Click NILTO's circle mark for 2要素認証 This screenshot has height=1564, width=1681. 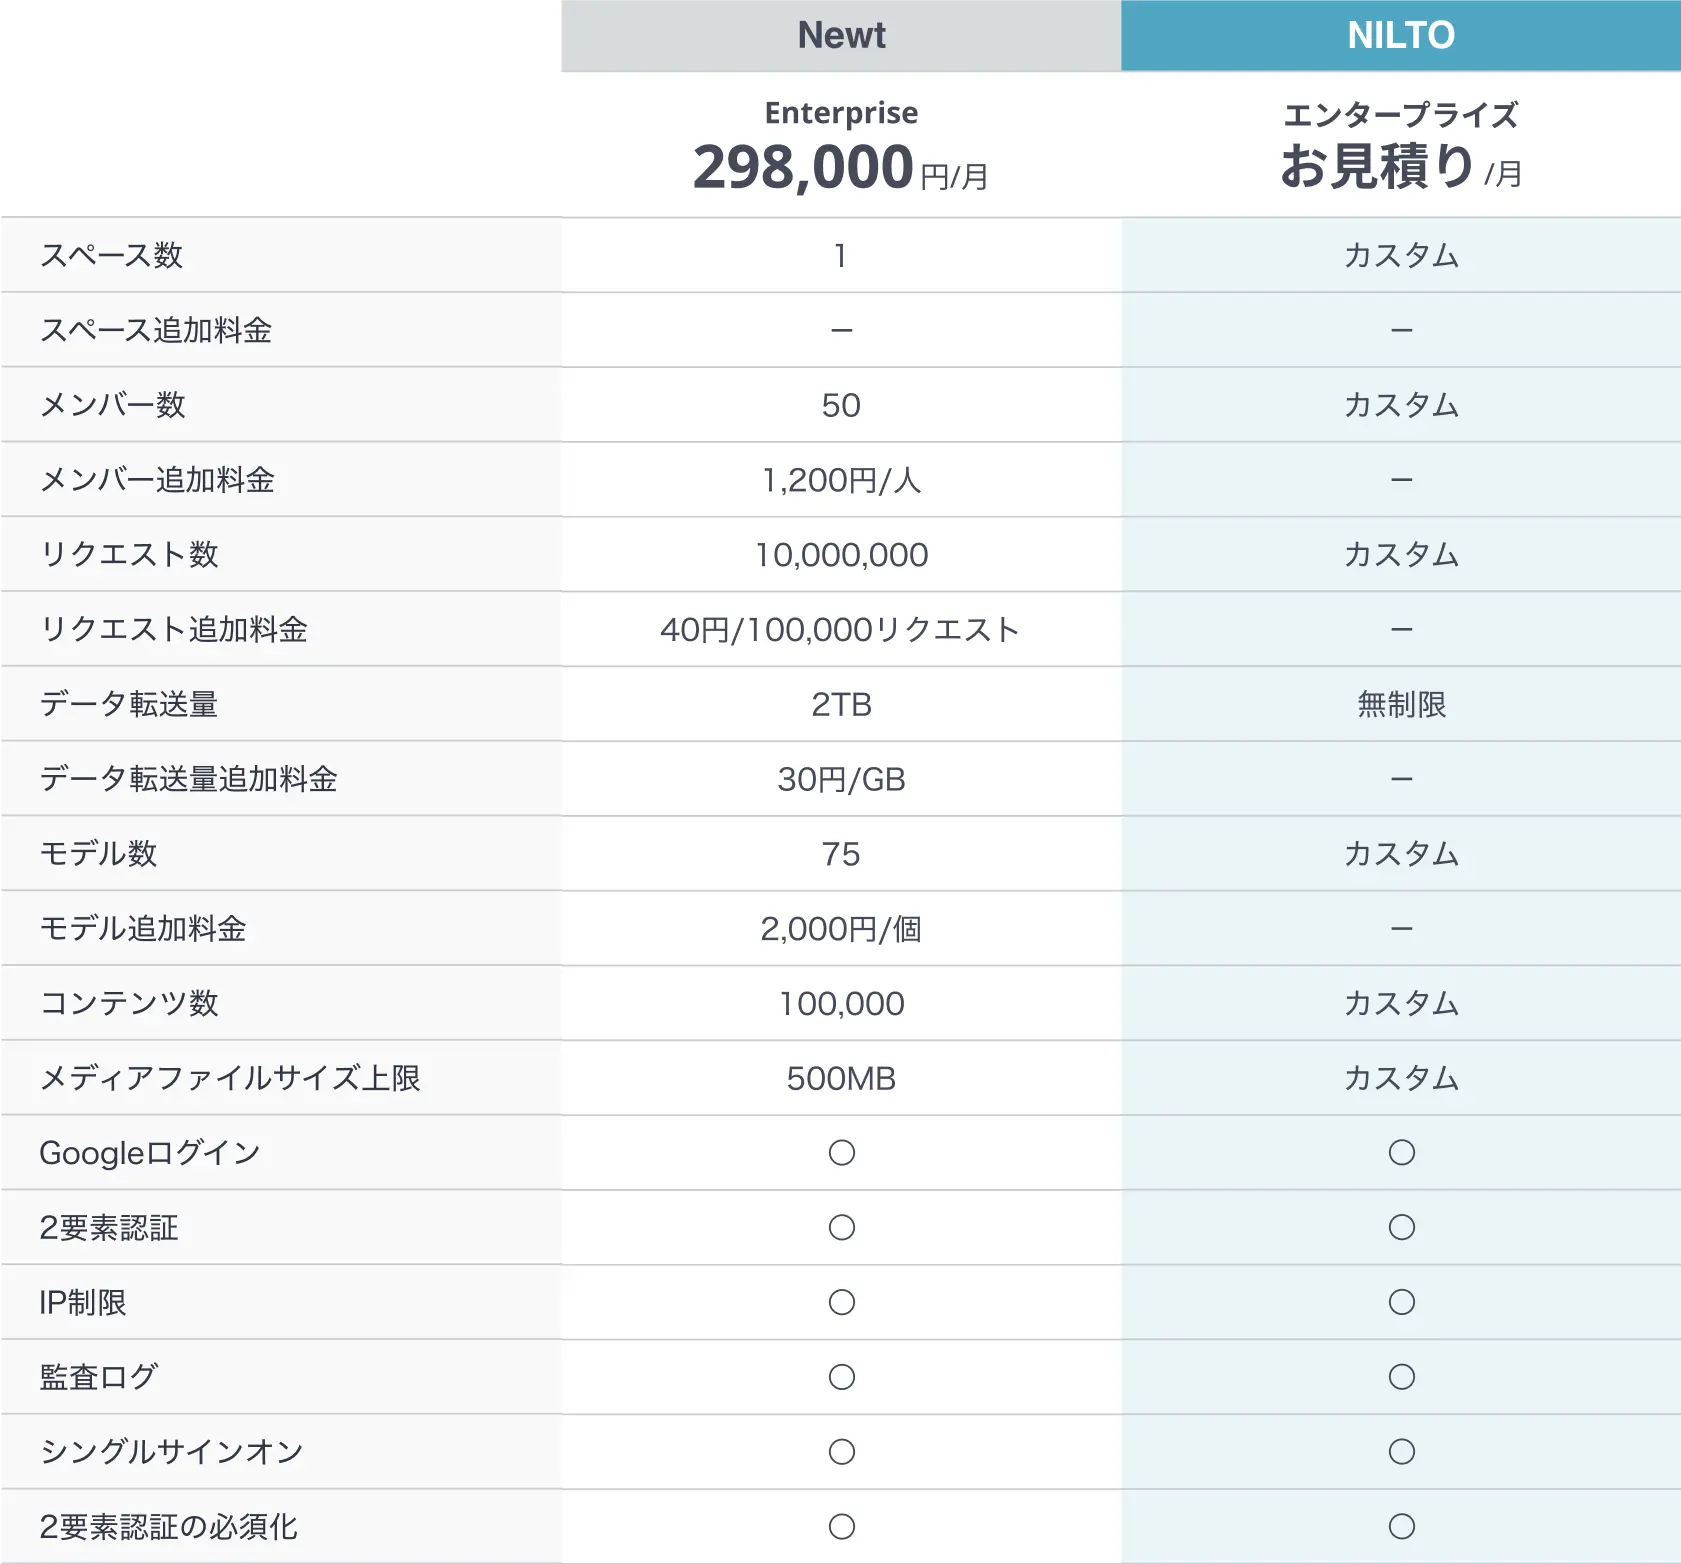(1402, 1228)
